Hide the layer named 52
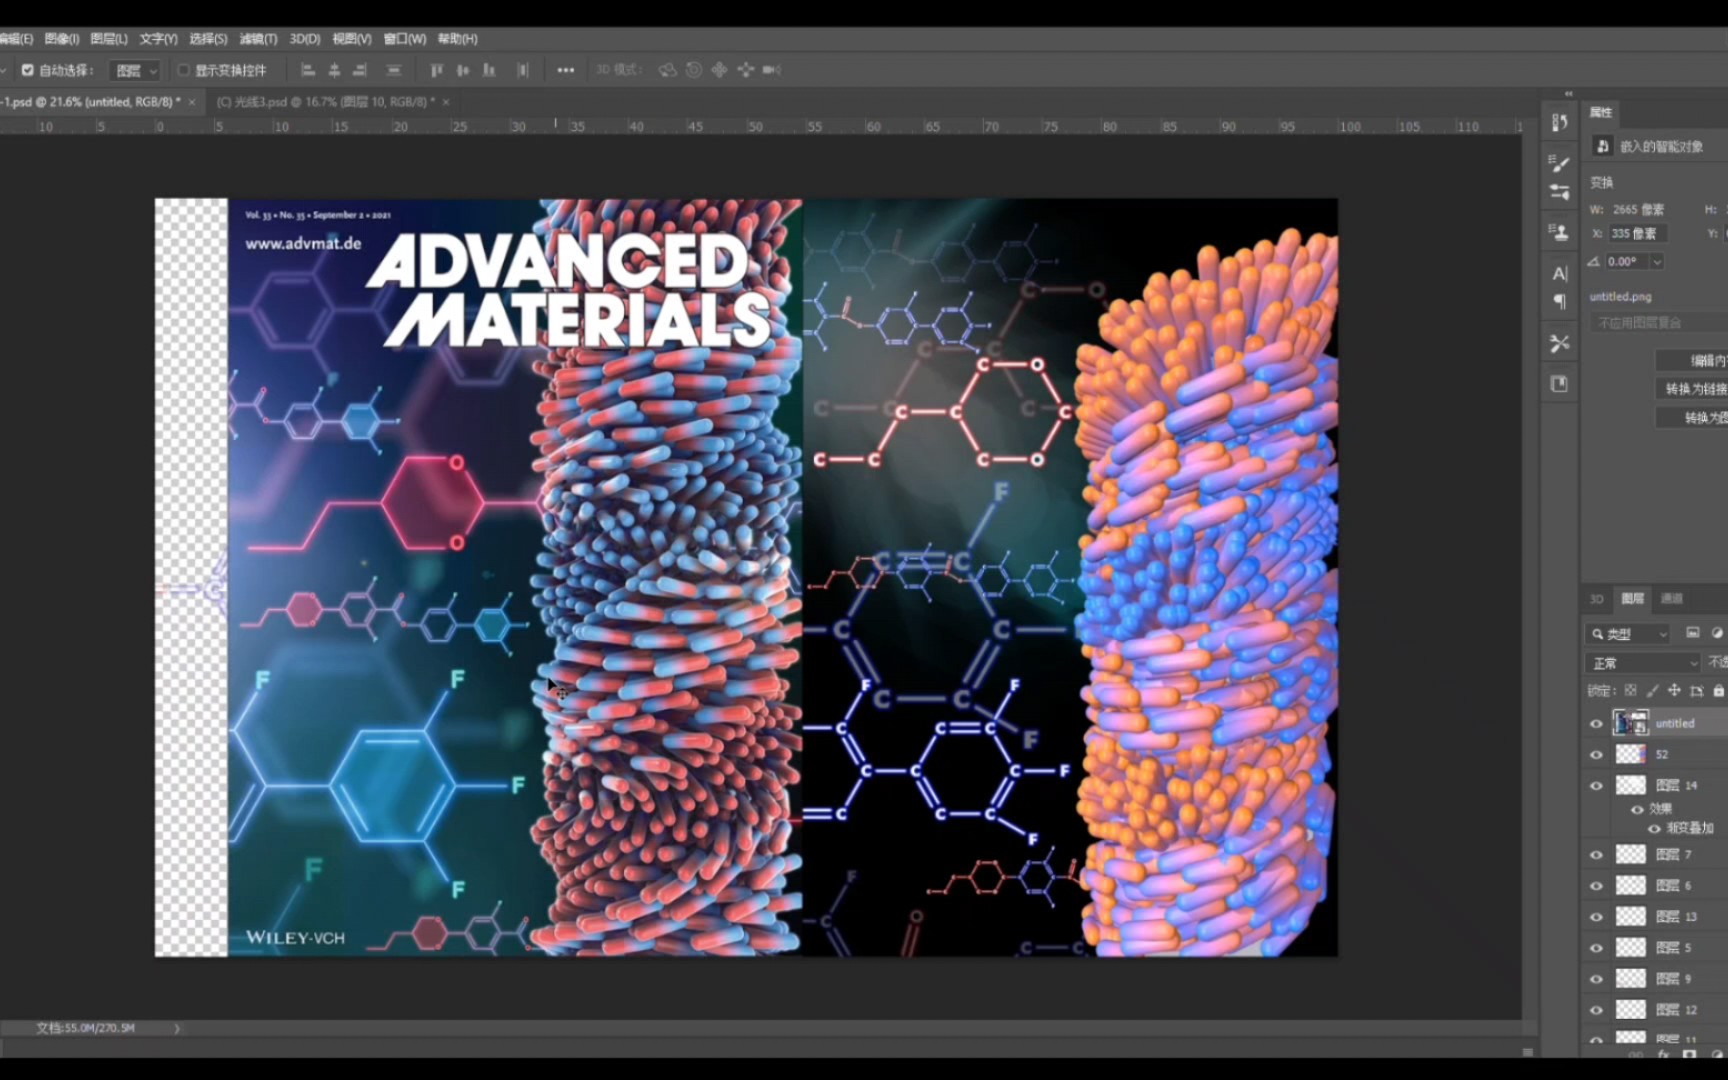Screen dimensions: 1728x1080 click(1596, 755)
